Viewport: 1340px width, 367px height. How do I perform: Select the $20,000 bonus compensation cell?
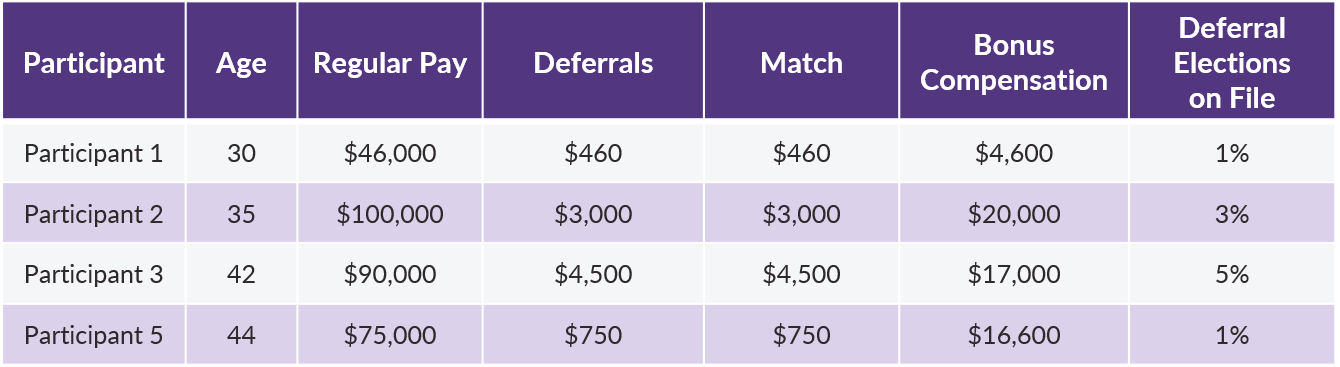[1014, 214]
